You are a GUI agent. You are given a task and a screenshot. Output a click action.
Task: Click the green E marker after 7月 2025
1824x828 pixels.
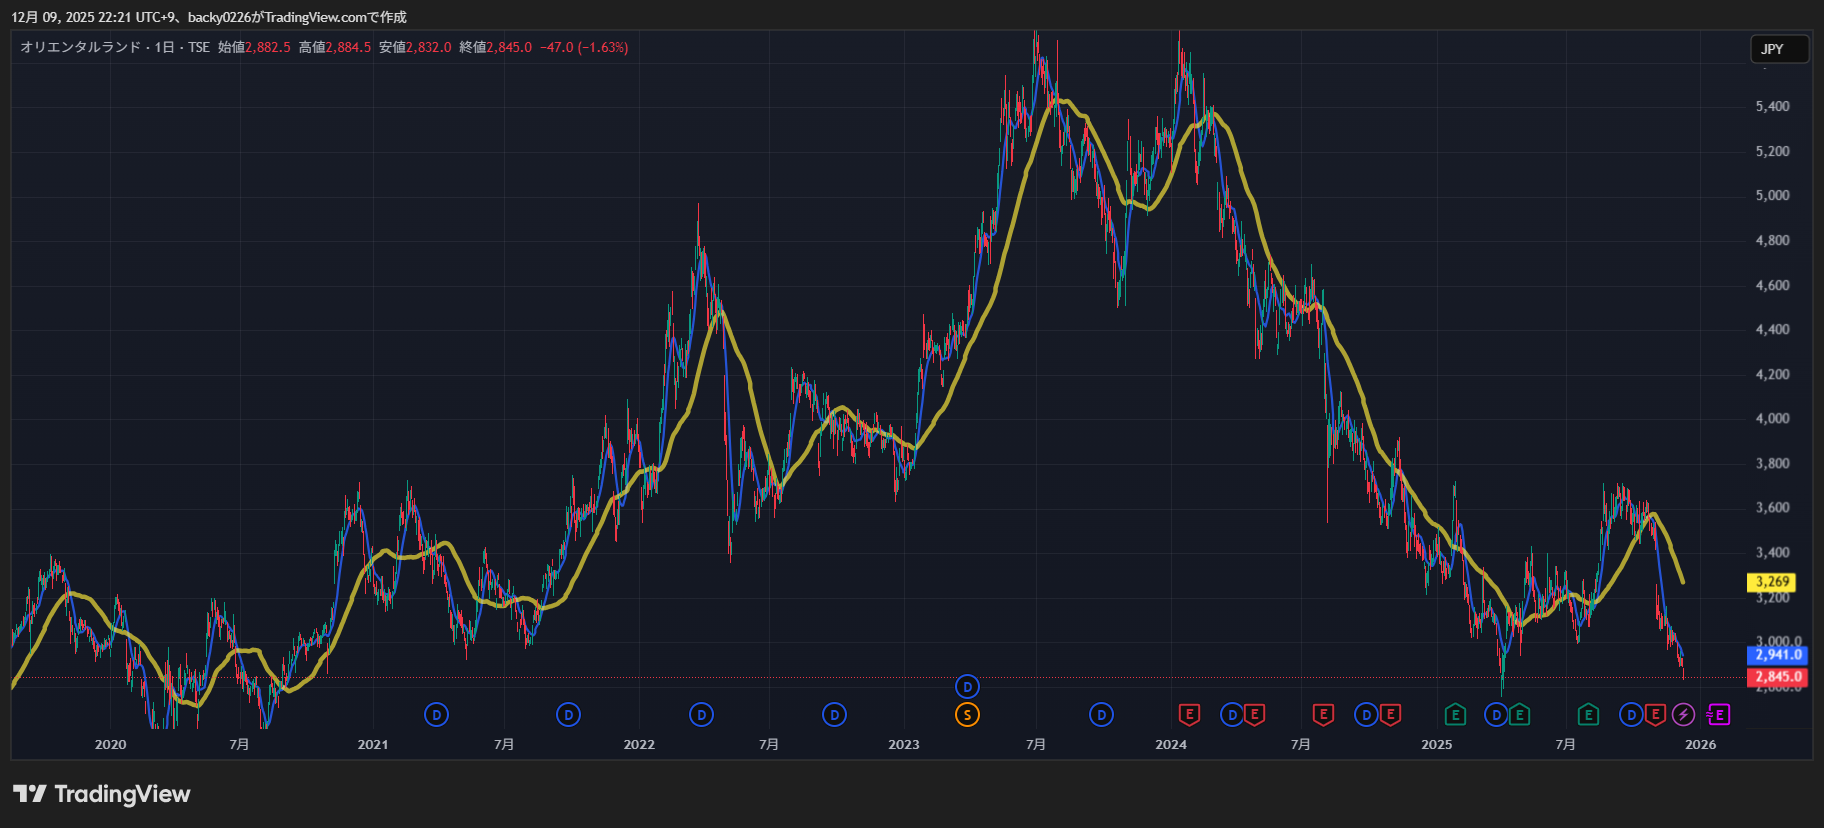pos(1588,715)
